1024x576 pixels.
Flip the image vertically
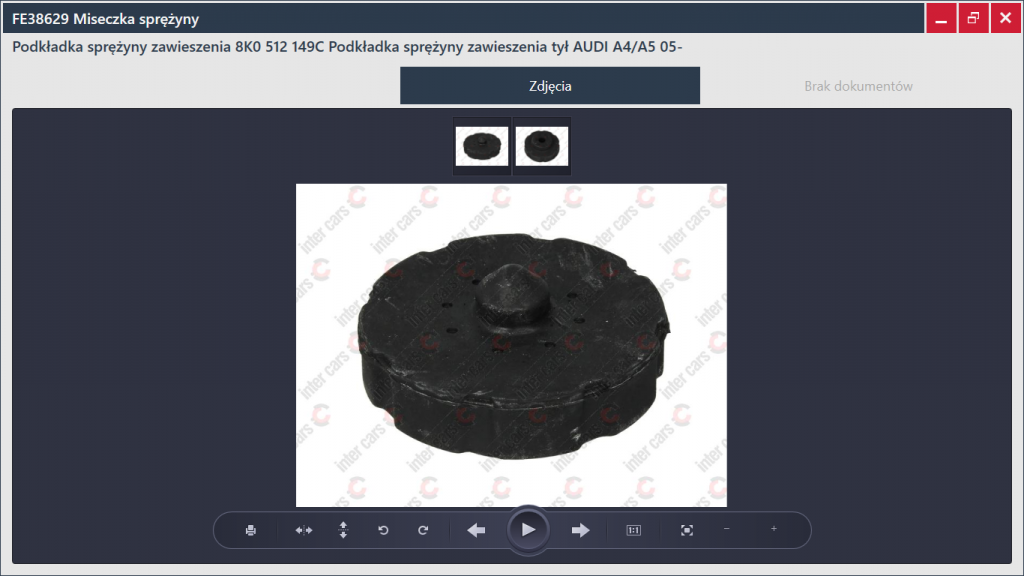[344, 530]
